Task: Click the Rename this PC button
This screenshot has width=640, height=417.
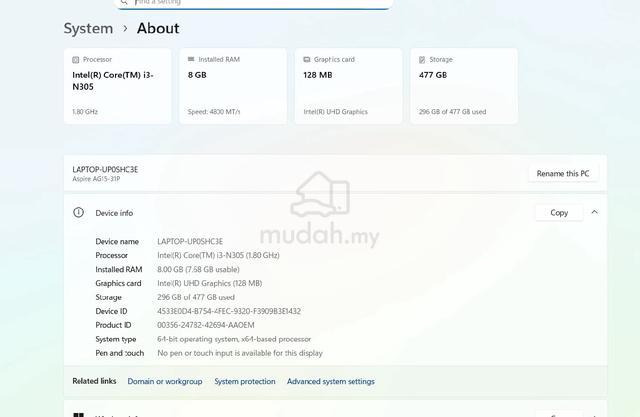Action: point(563,173)
